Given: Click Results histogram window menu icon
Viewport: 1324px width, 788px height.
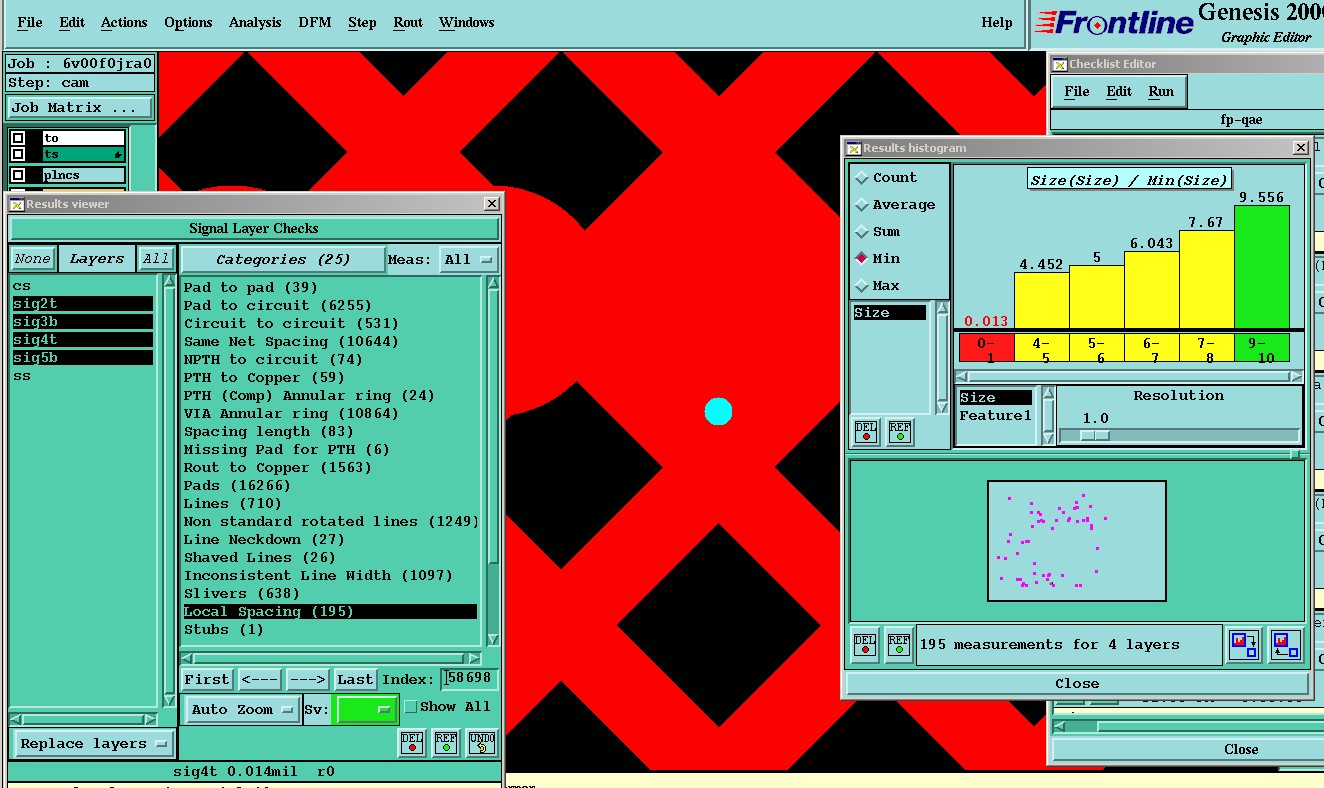Looking at the screenshot, I should (x=853, y=148).
